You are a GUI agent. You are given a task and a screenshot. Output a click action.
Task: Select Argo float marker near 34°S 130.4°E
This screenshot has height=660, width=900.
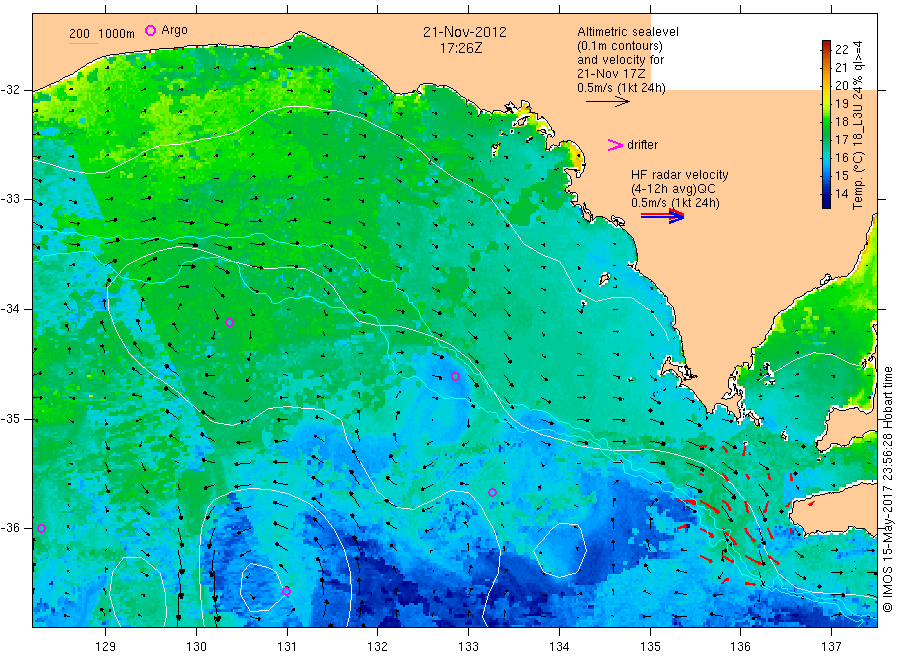230,323
